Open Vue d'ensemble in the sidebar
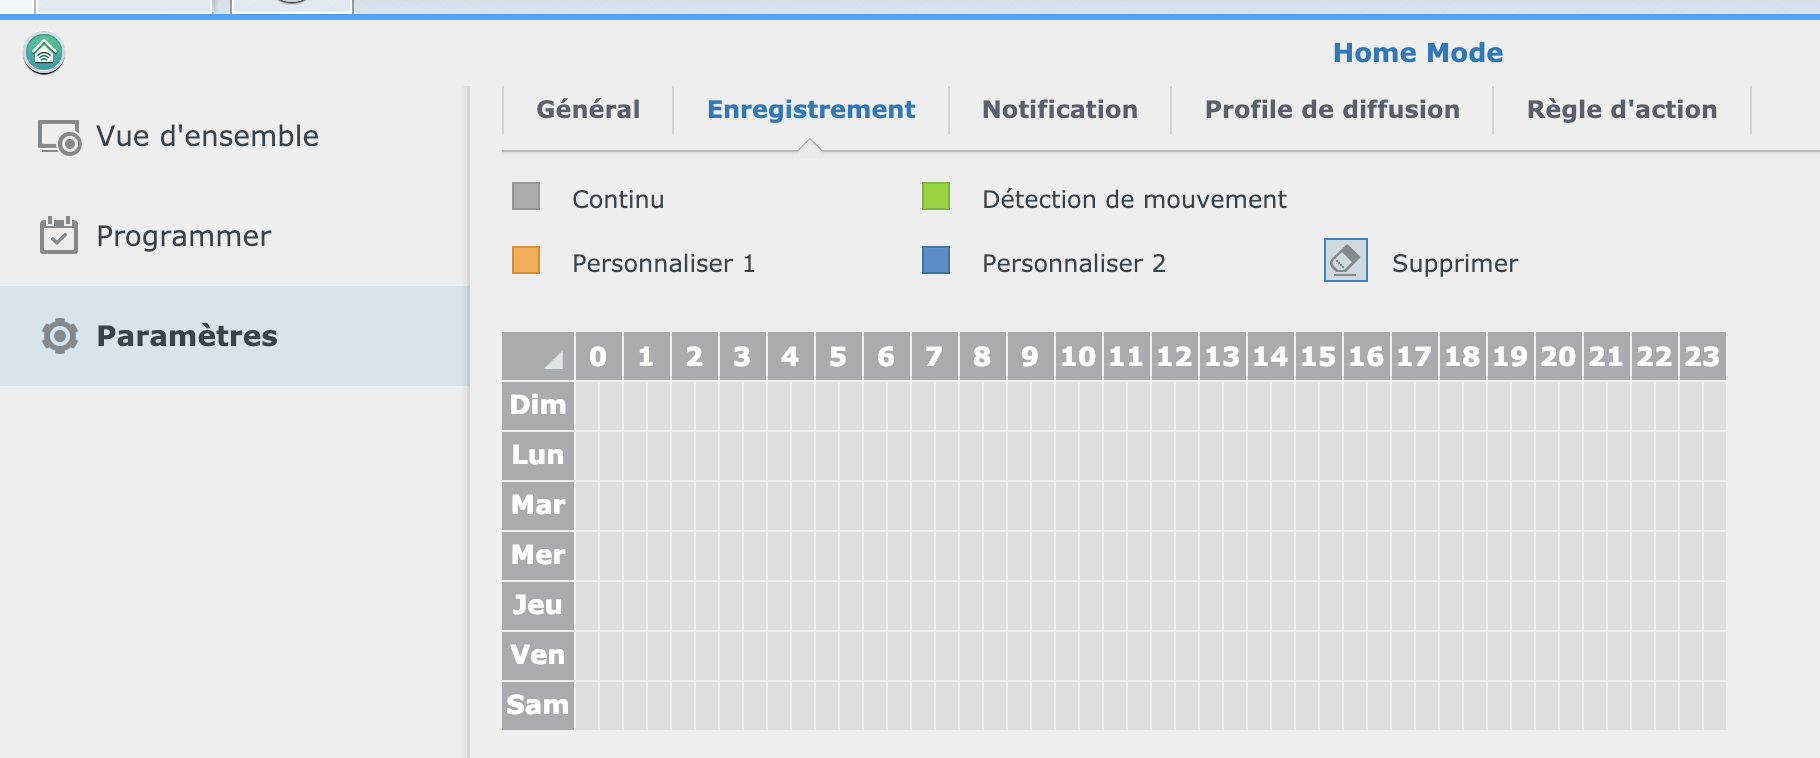The image size is (1820, 758). tap(207, 137)
